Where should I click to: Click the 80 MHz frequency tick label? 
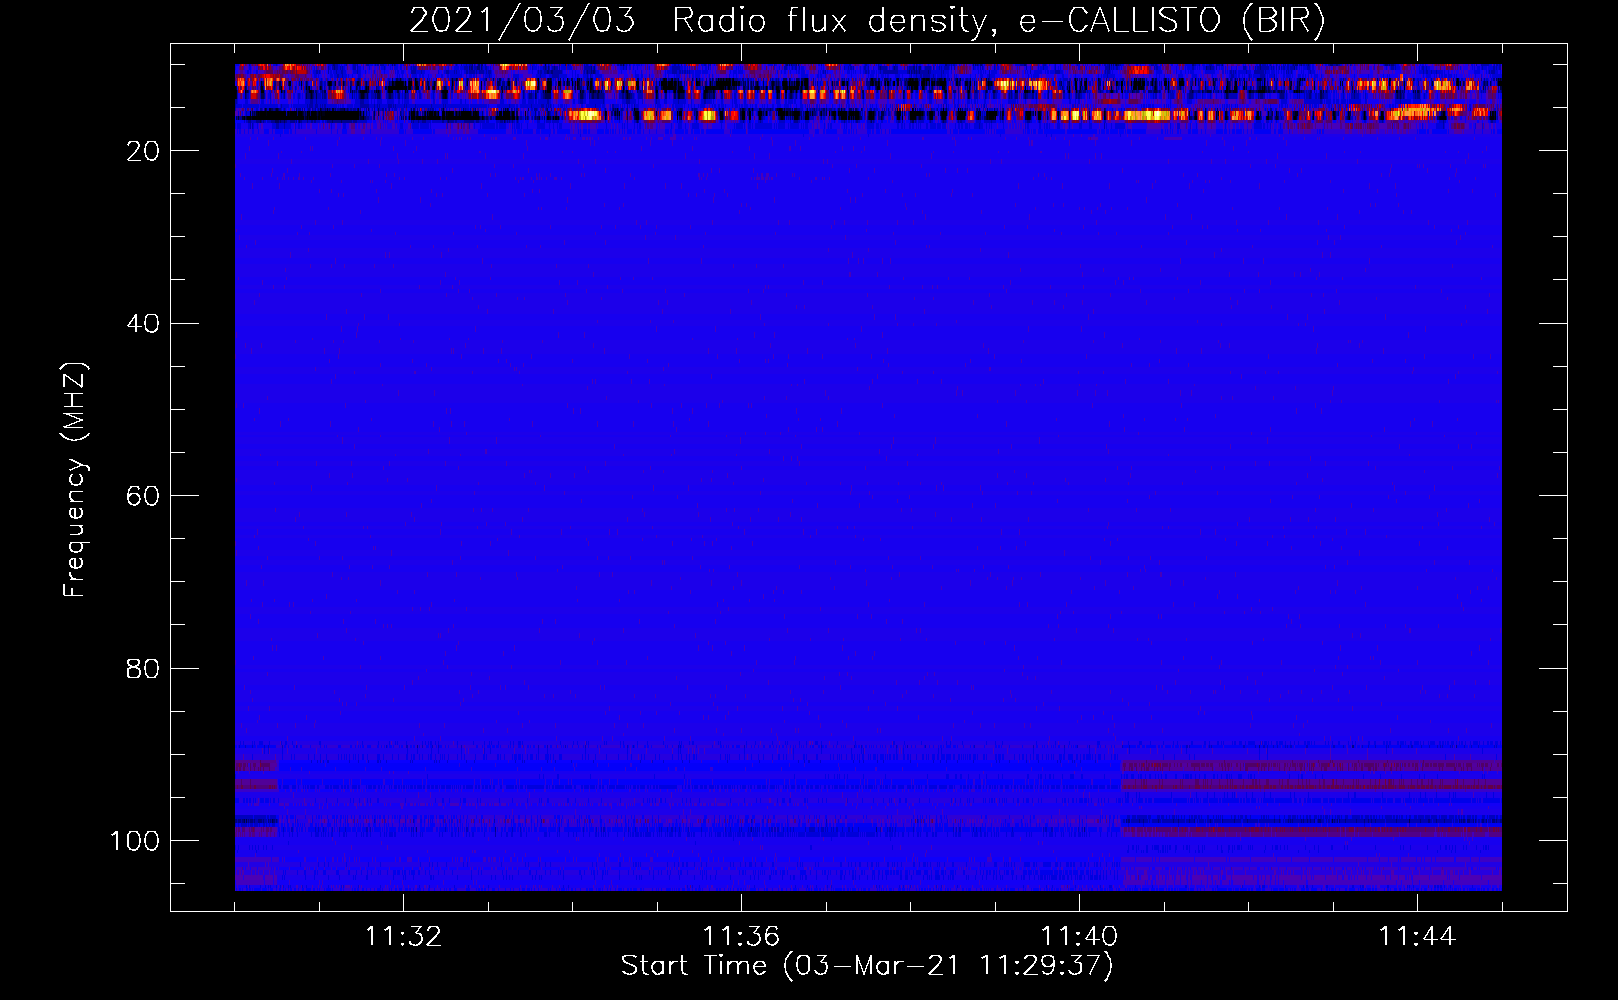pyautogui.click(x=143, y=668)
